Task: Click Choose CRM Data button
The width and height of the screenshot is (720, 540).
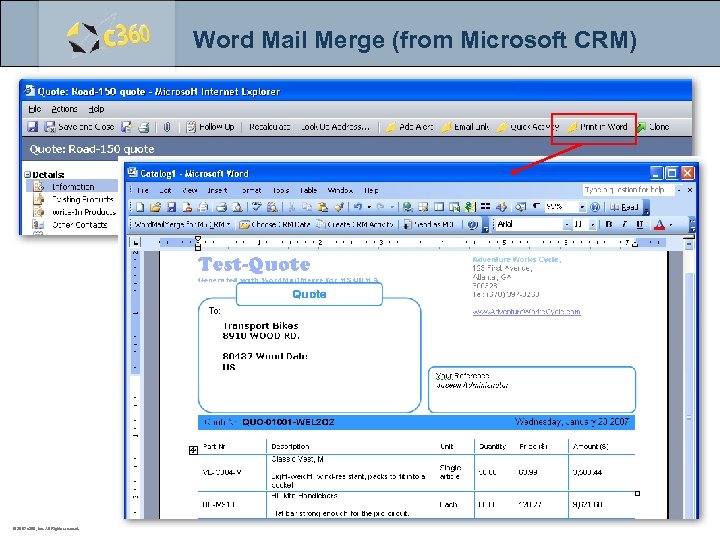Action: (275, 225)
